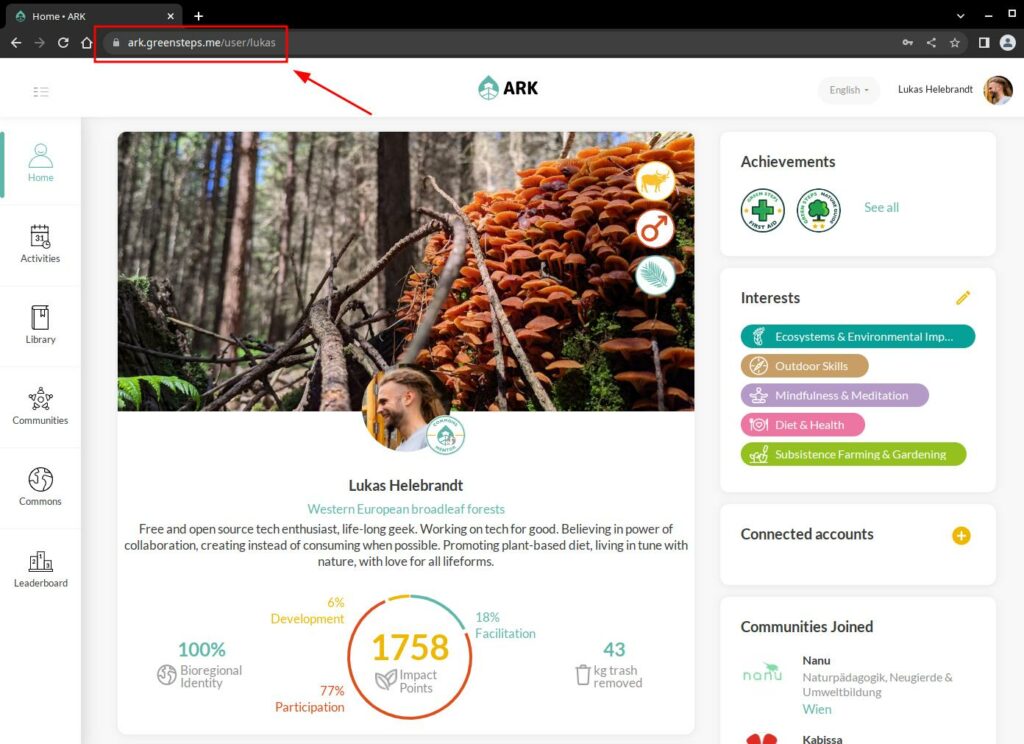Bookmark this page with the star icon
The height and width of the screenshot is (744, 1024).
coord(955,42)
